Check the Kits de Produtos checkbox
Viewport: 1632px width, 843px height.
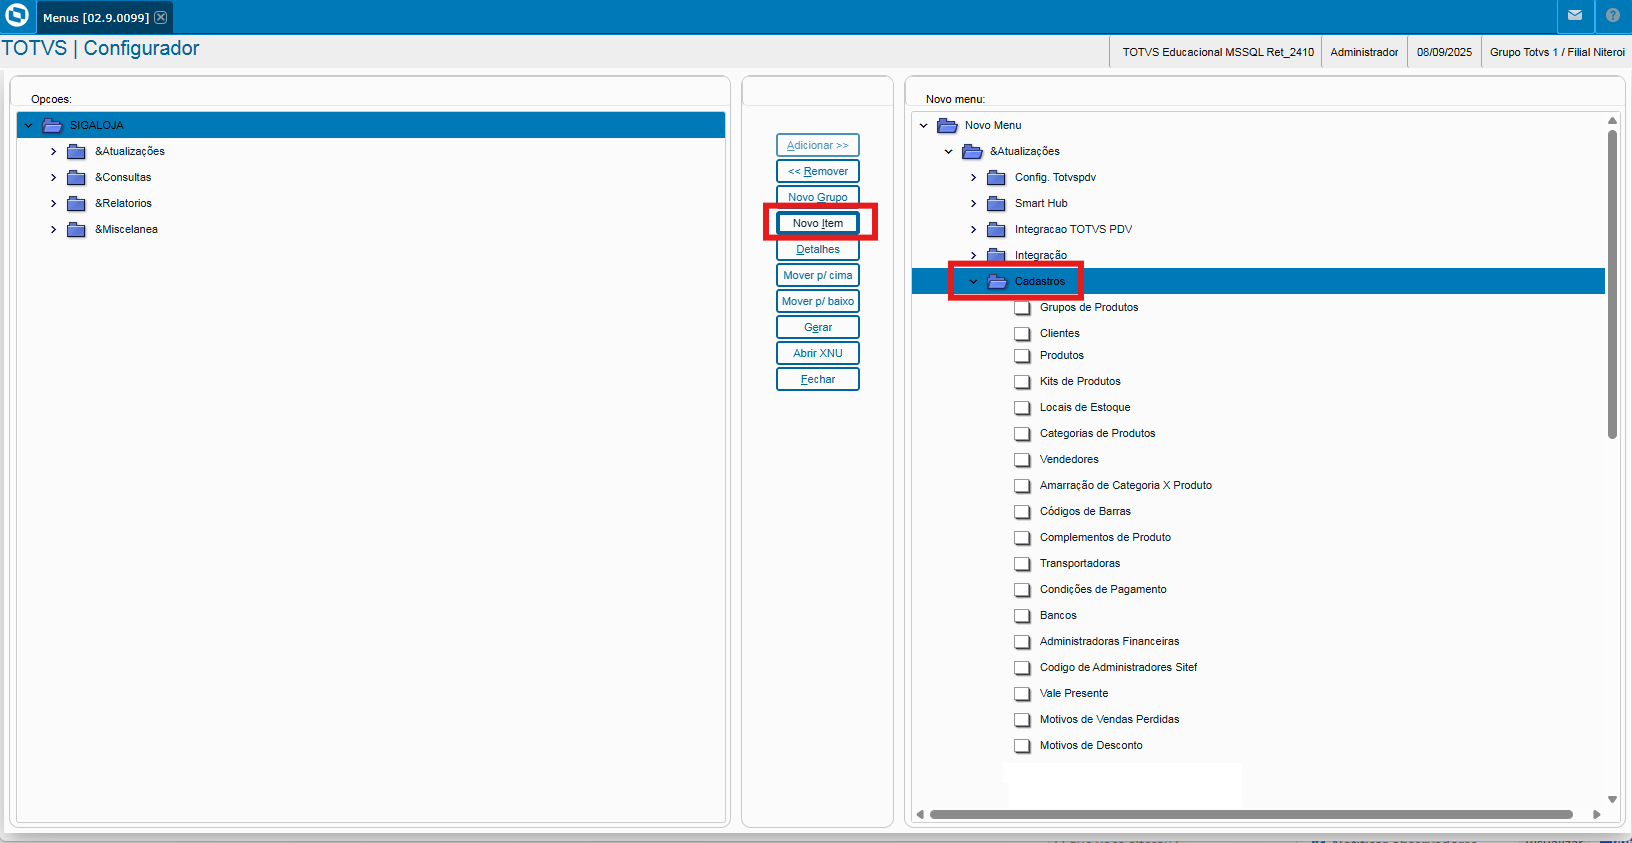pos(1022,381)
